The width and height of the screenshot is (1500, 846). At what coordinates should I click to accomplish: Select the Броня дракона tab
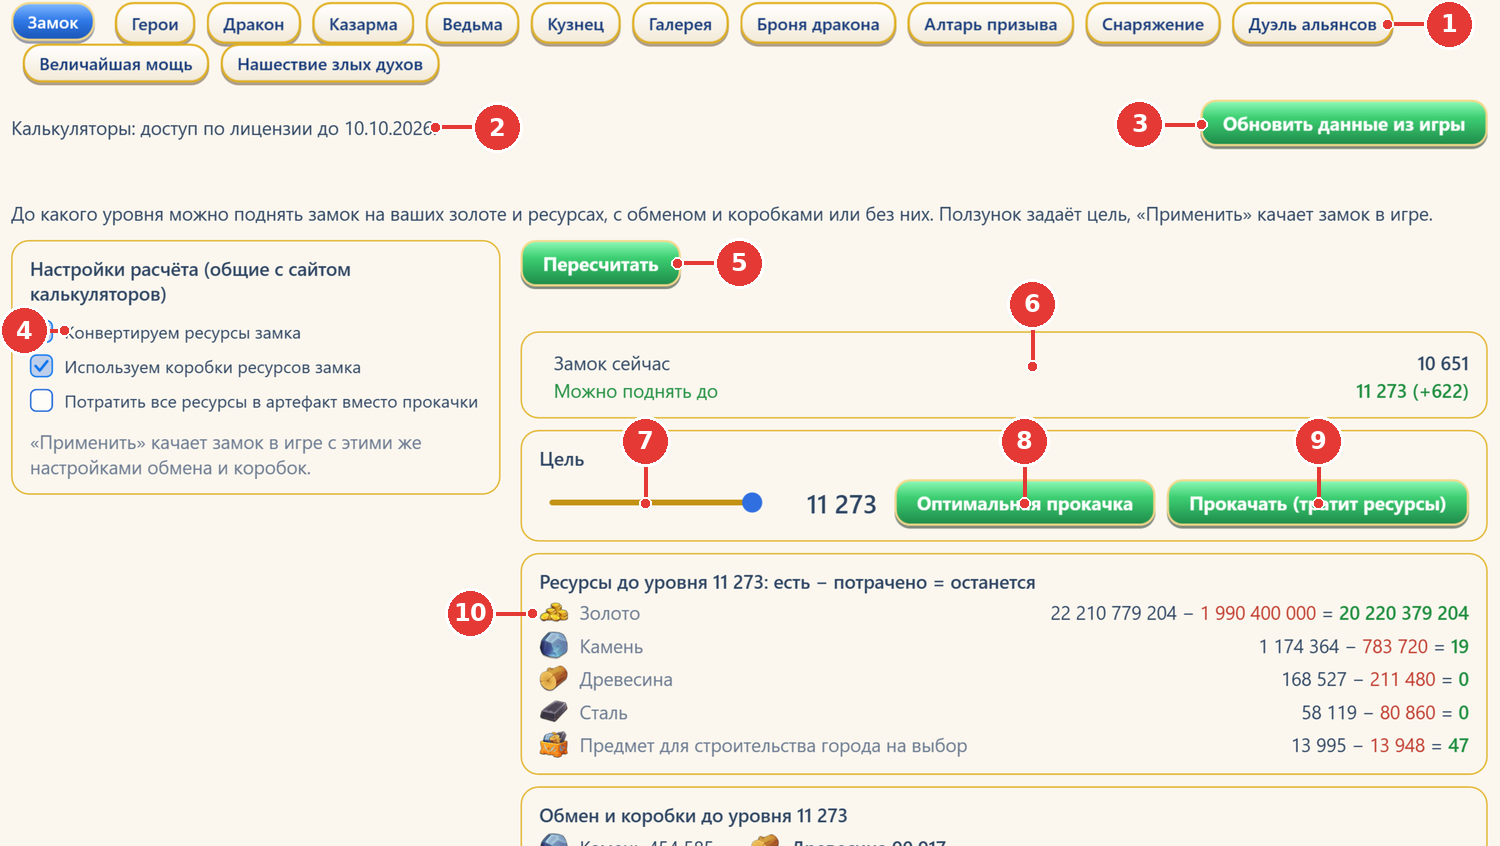tap(818, 24)
